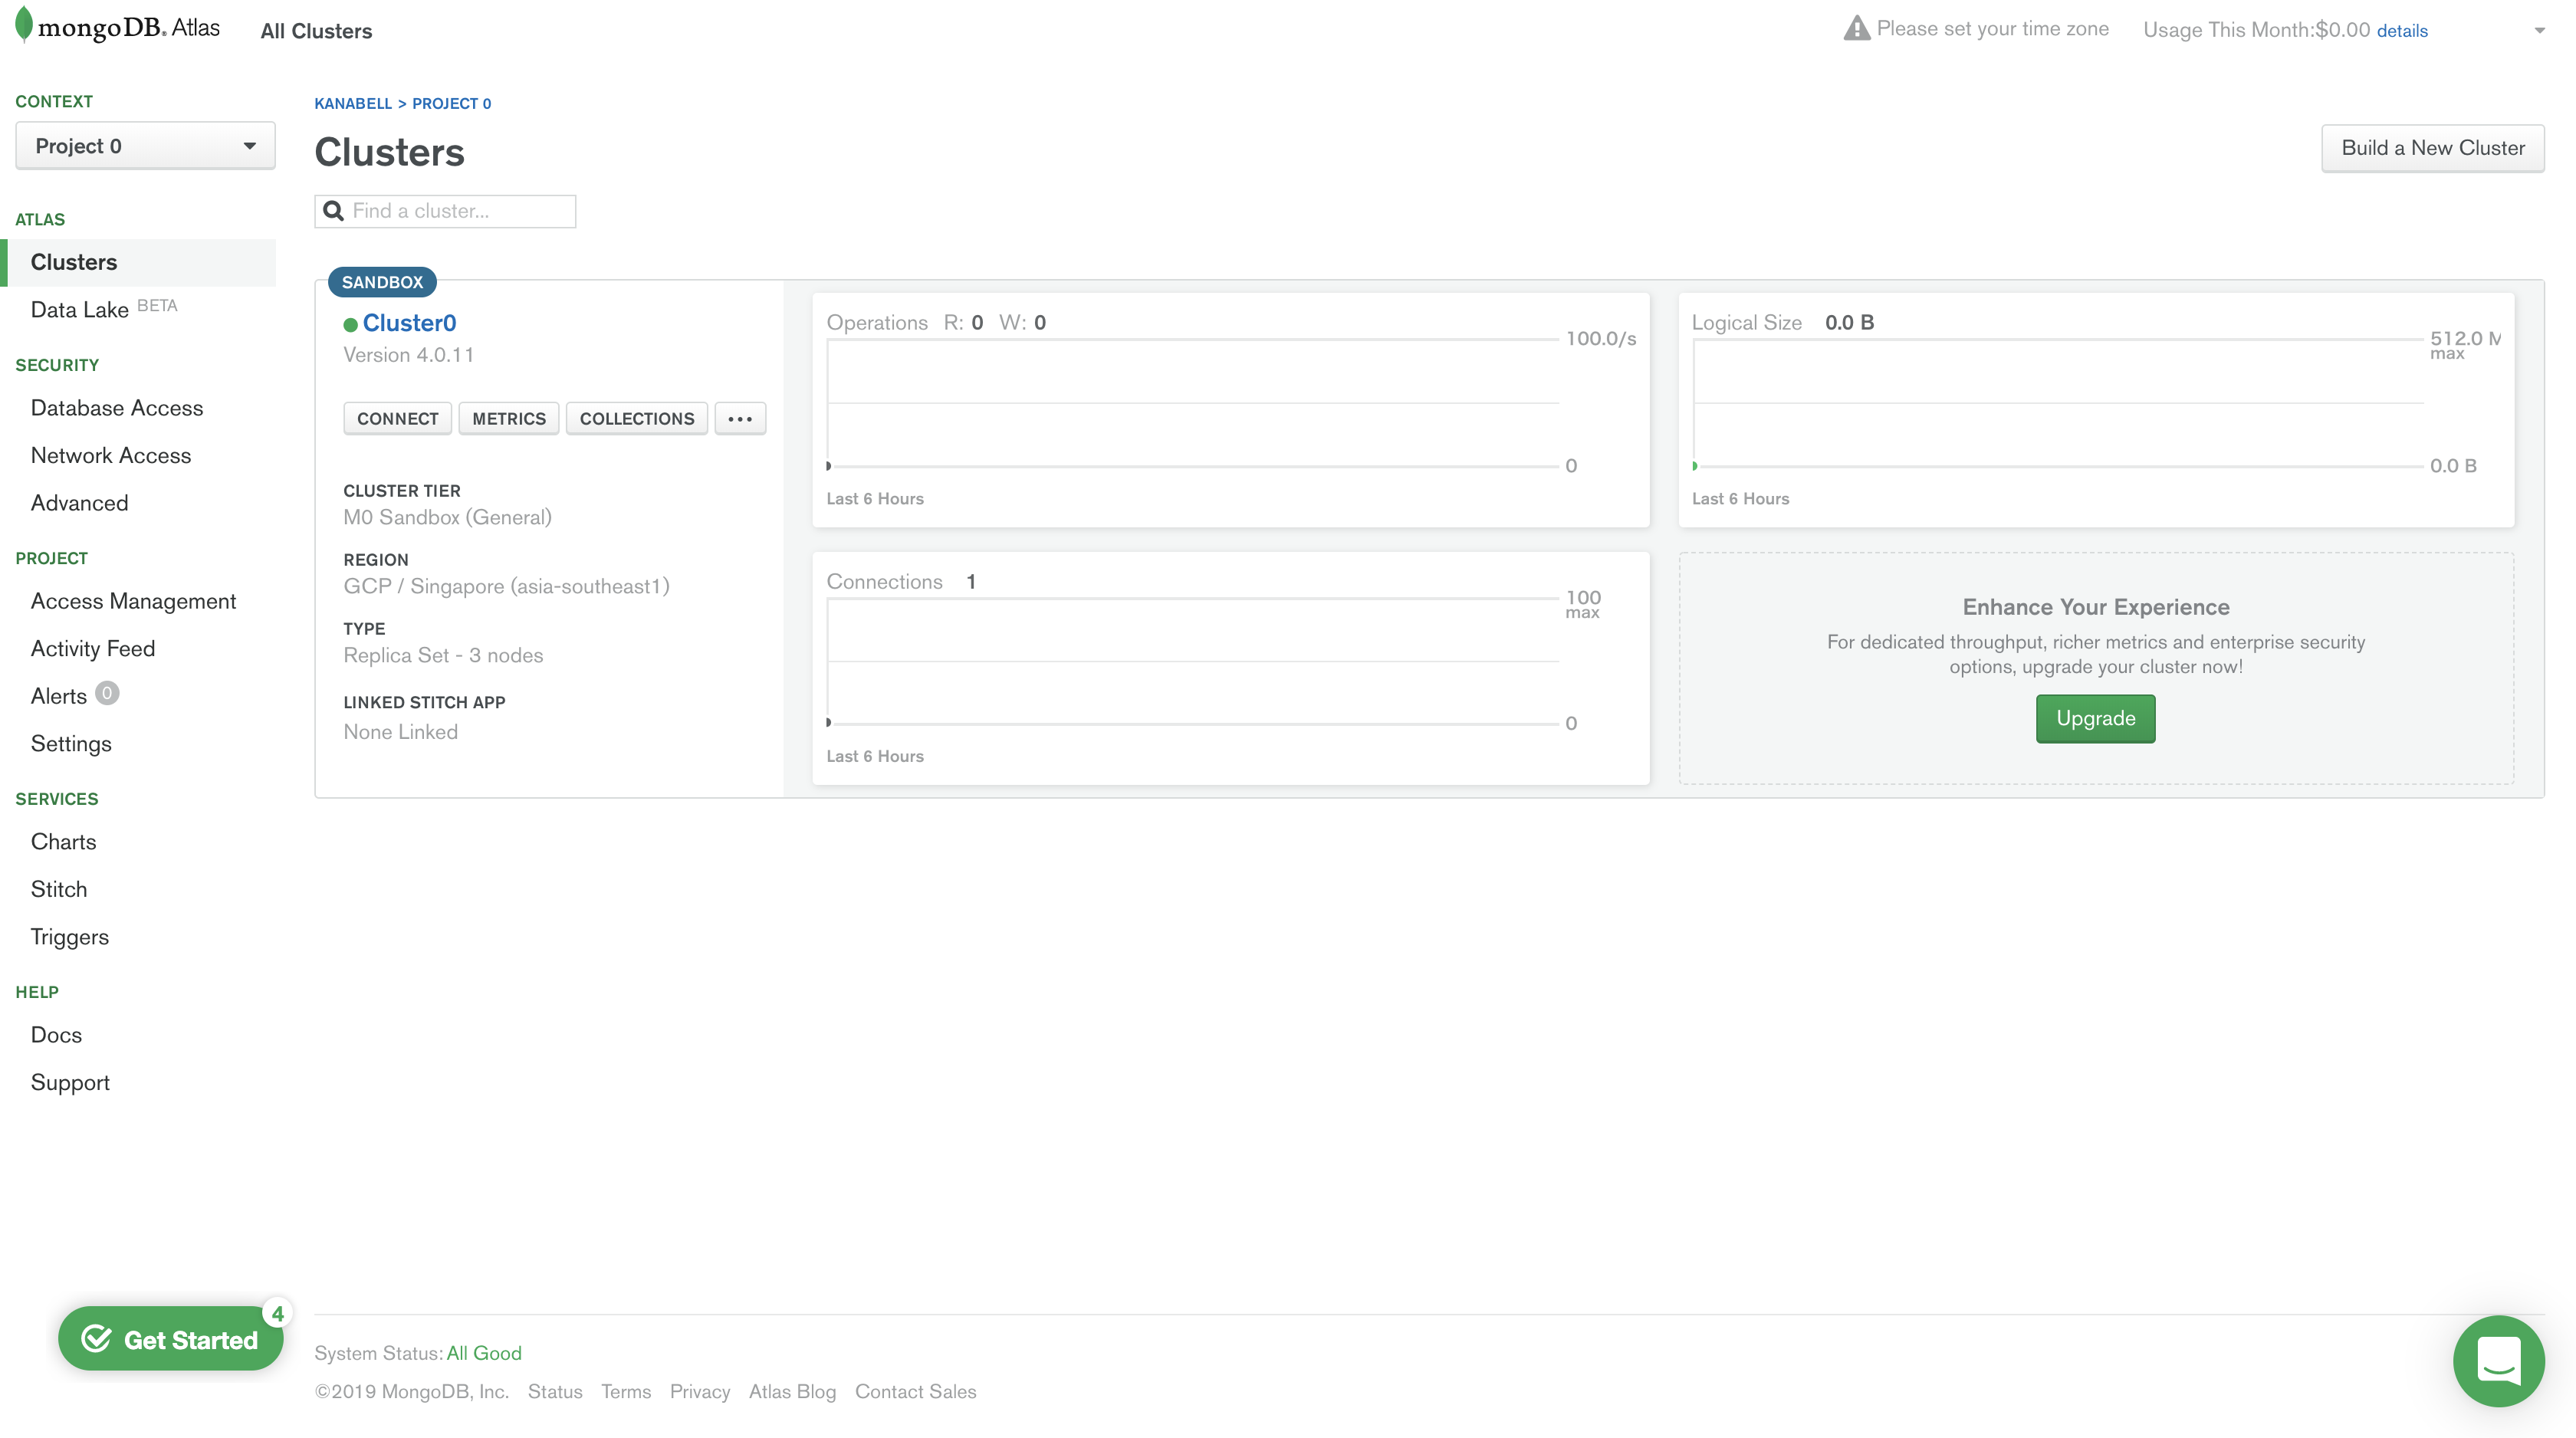Click the Replica Set - 3 nodes text

click(443, 655)
